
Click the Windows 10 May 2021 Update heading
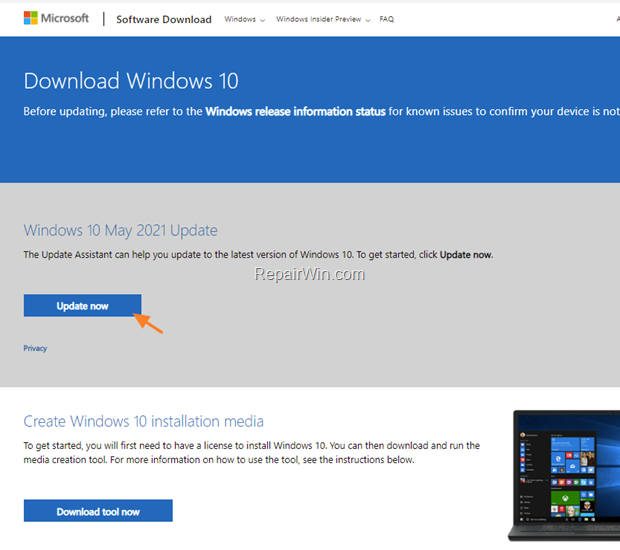click(120, 231)
